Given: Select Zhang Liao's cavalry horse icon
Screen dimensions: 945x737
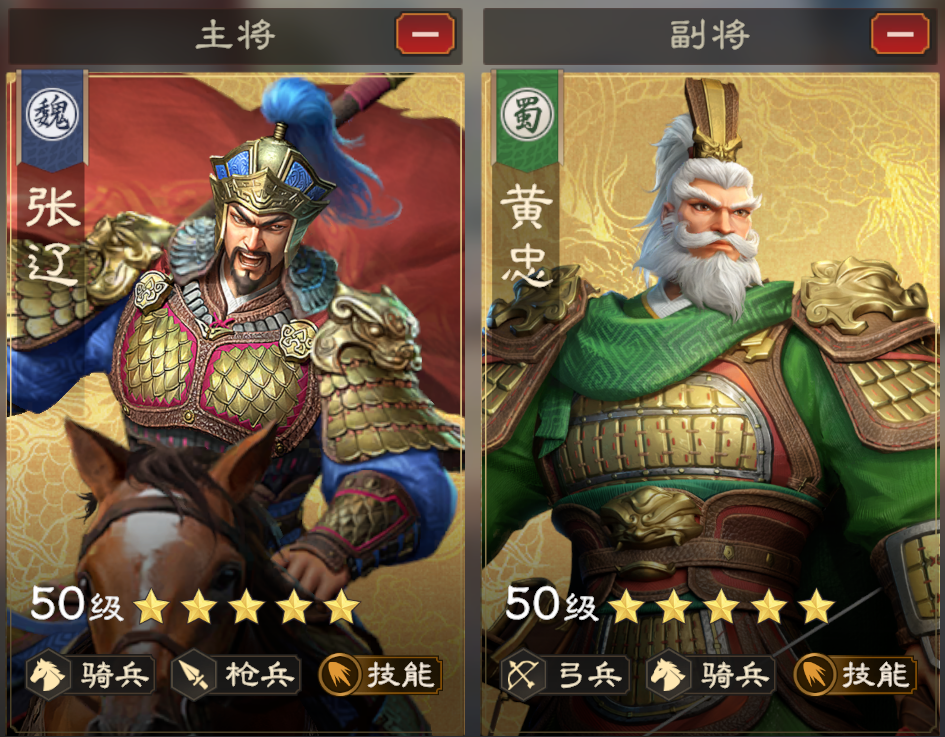Looking at the screenshot, I should (x=48, y=674).
